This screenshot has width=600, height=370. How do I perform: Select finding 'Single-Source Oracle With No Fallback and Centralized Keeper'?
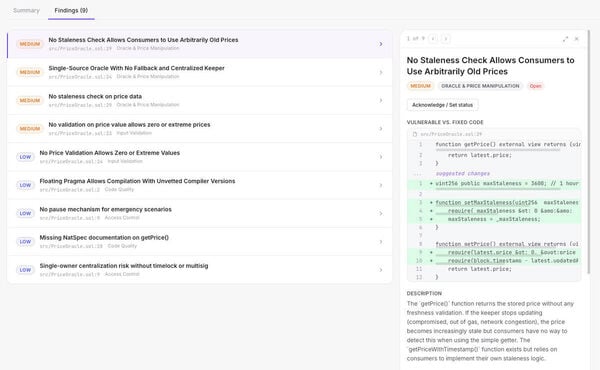click(200, 72)
